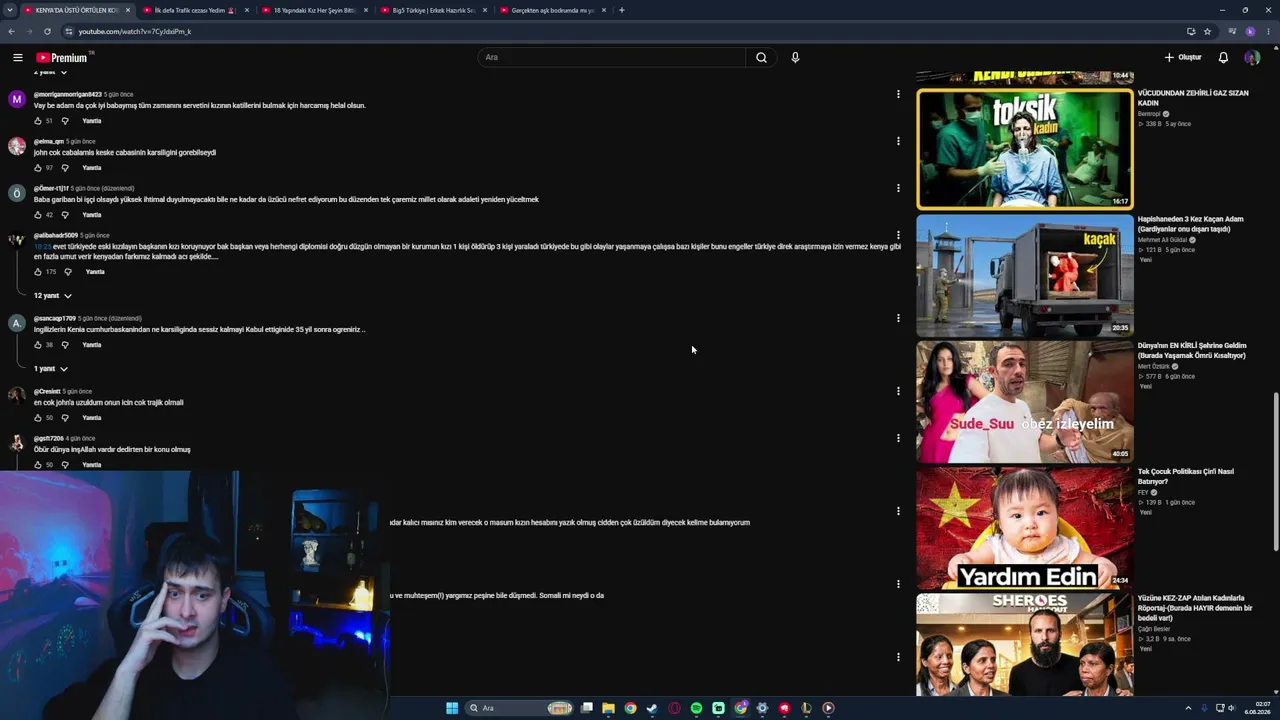This screenshot has height=720, width=1280.
Task: Switch to "İlk defa Trafik cezası Yedim" tab
Action: (x=195, y=10)
